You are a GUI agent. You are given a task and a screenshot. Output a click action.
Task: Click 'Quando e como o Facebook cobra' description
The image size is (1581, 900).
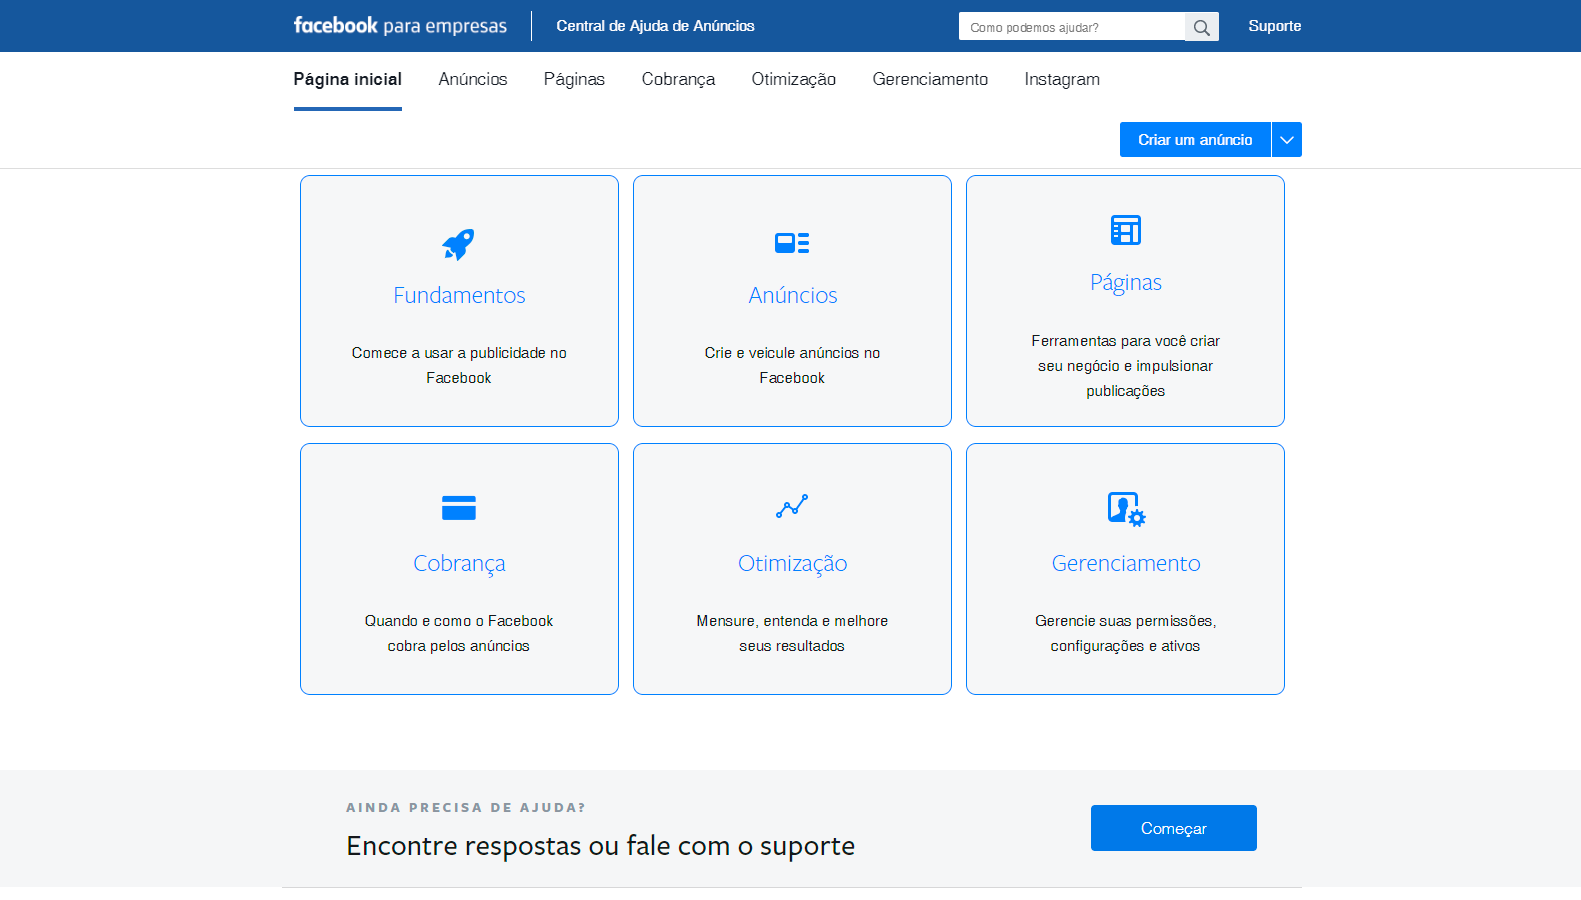459,633
